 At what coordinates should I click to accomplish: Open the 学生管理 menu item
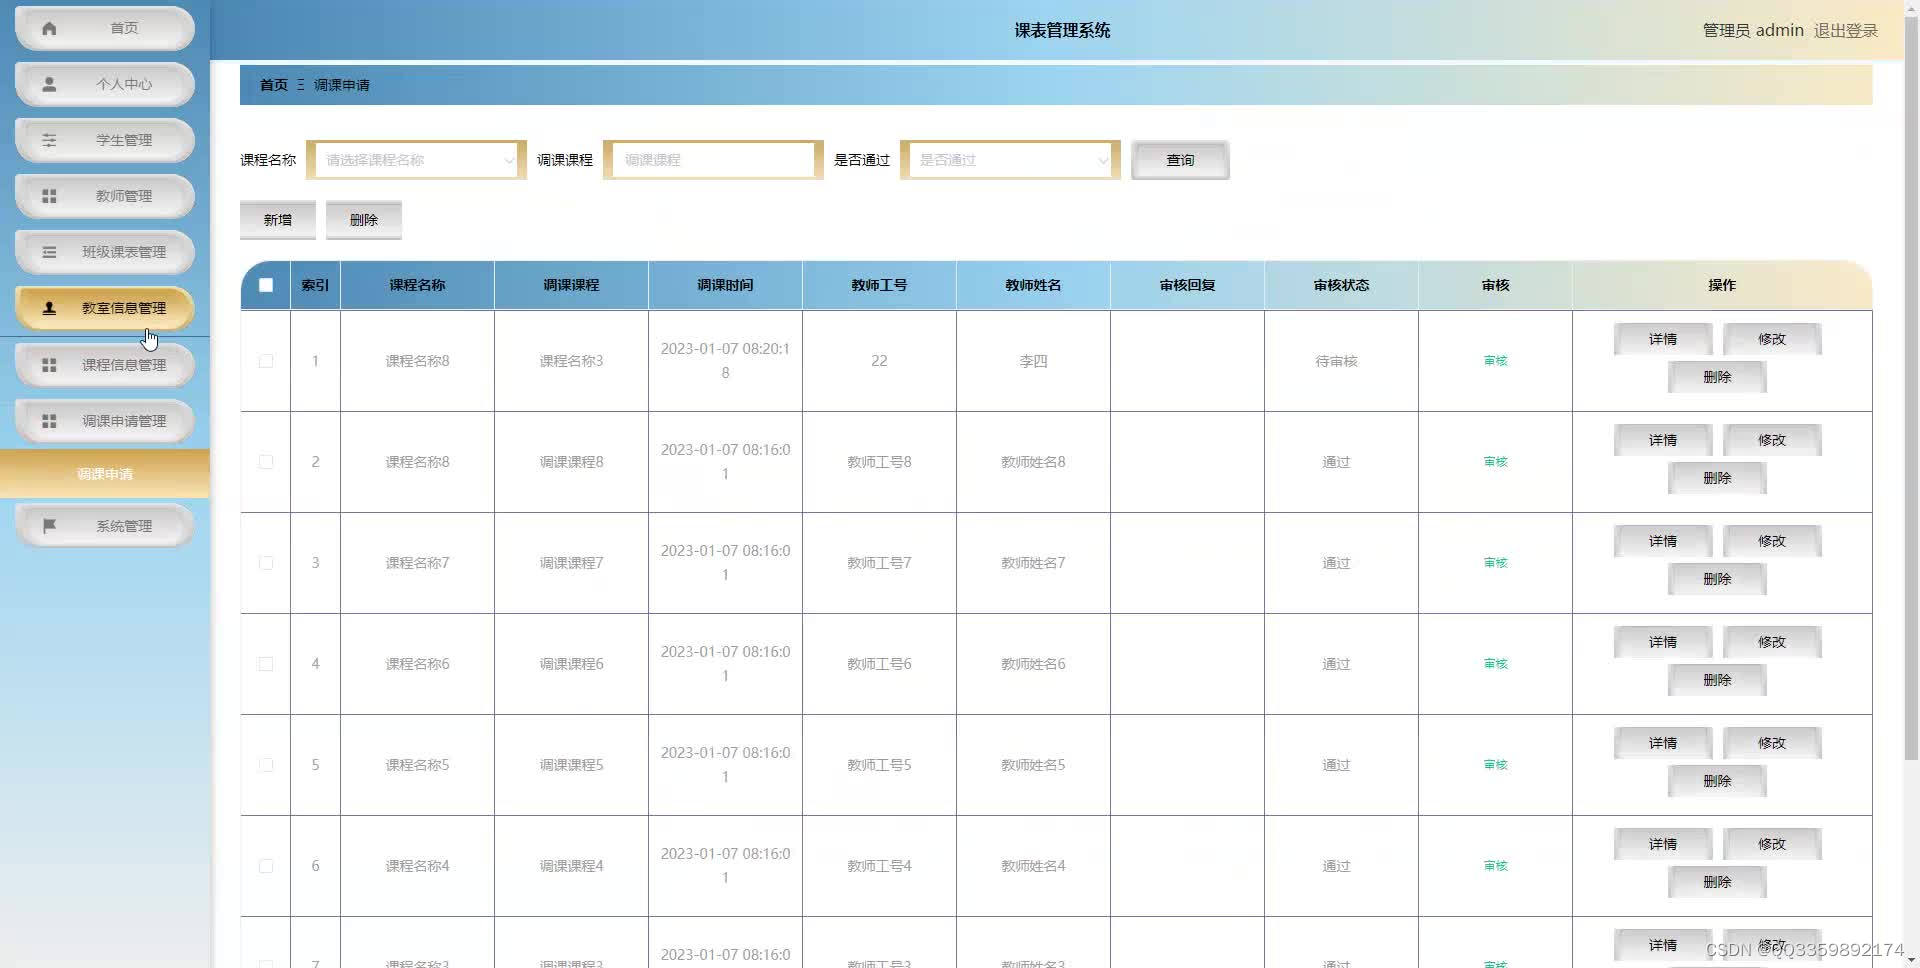pos(105,140)
